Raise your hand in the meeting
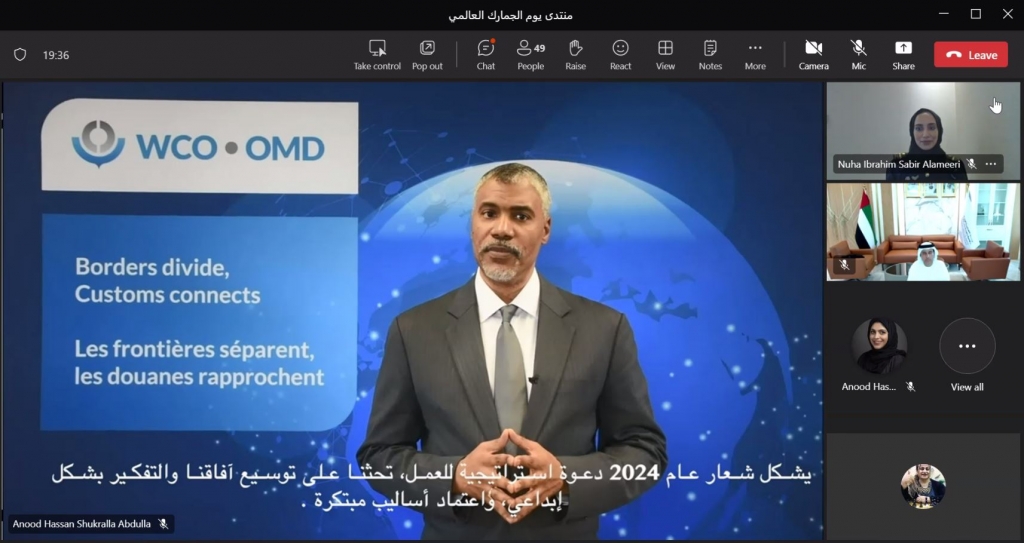Screen dimensions: 1024x543 coord(576,48)
